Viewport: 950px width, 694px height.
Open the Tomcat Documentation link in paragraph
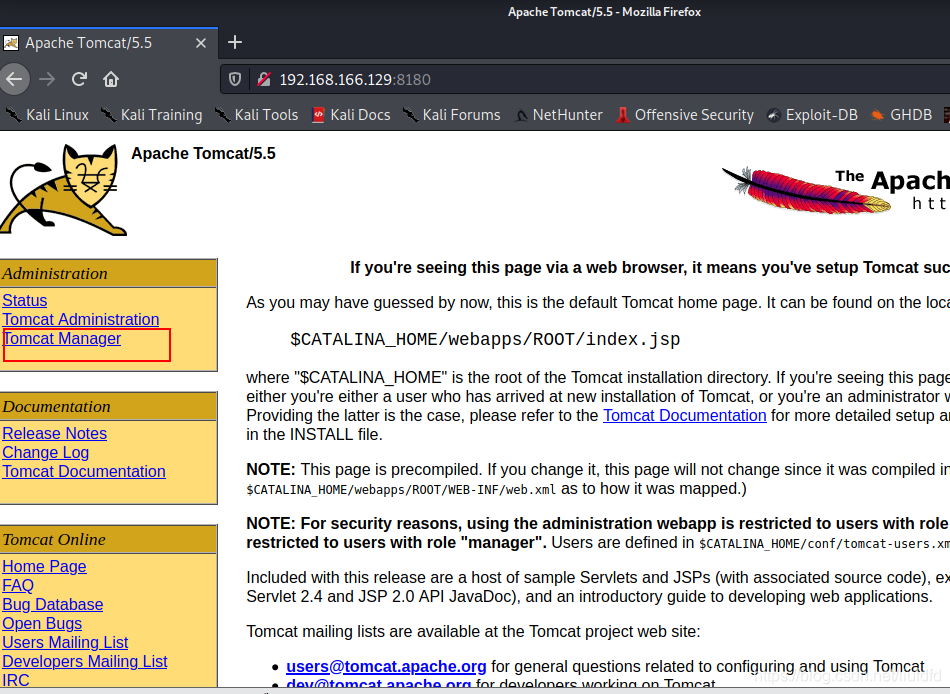tap(685, 416)
